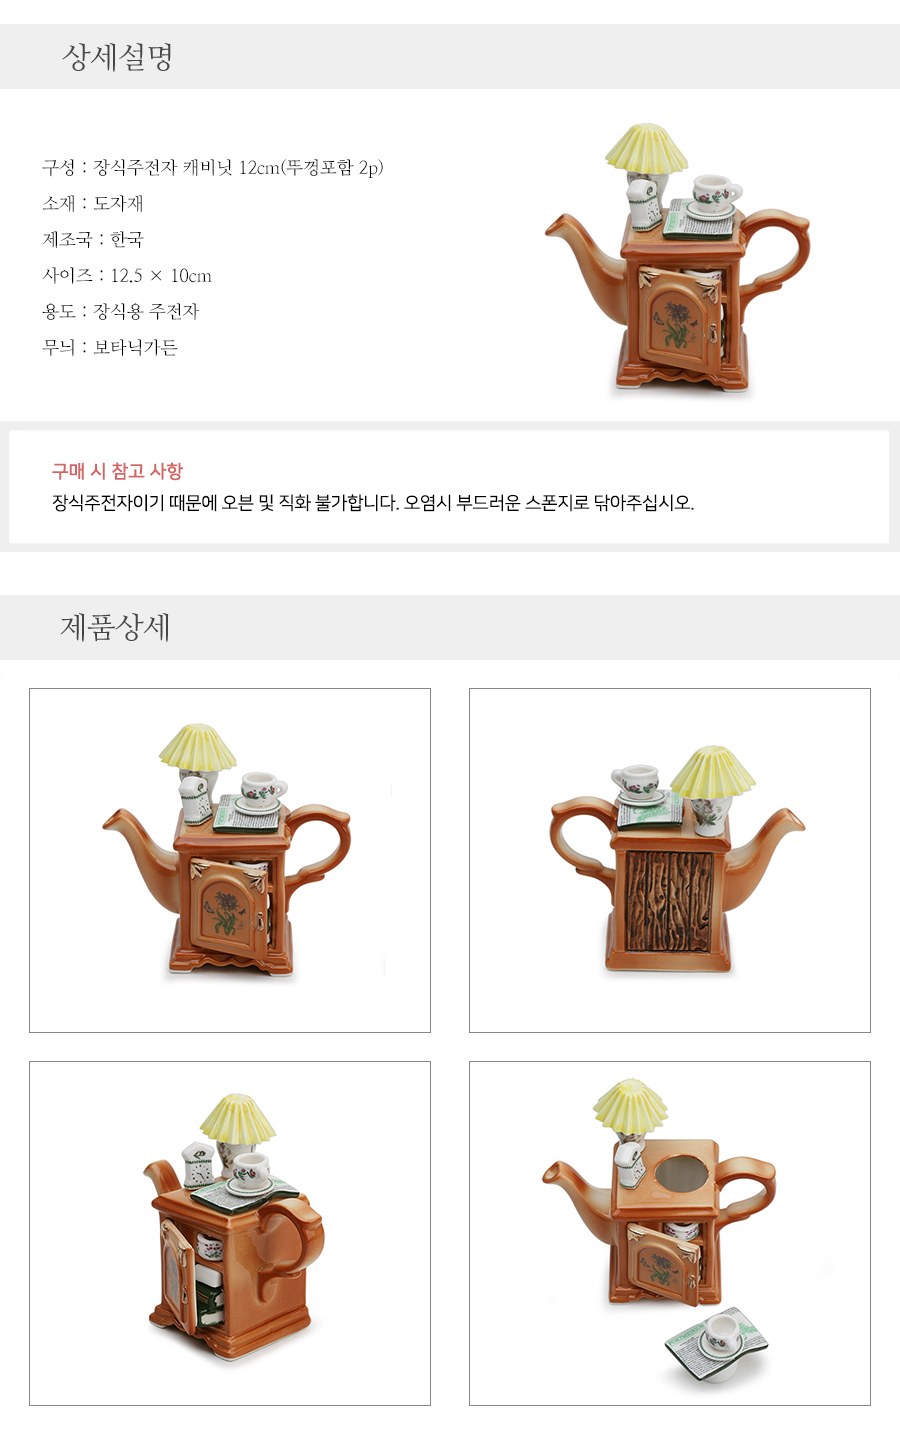Open the back-view teapot with wood panel

670,860
